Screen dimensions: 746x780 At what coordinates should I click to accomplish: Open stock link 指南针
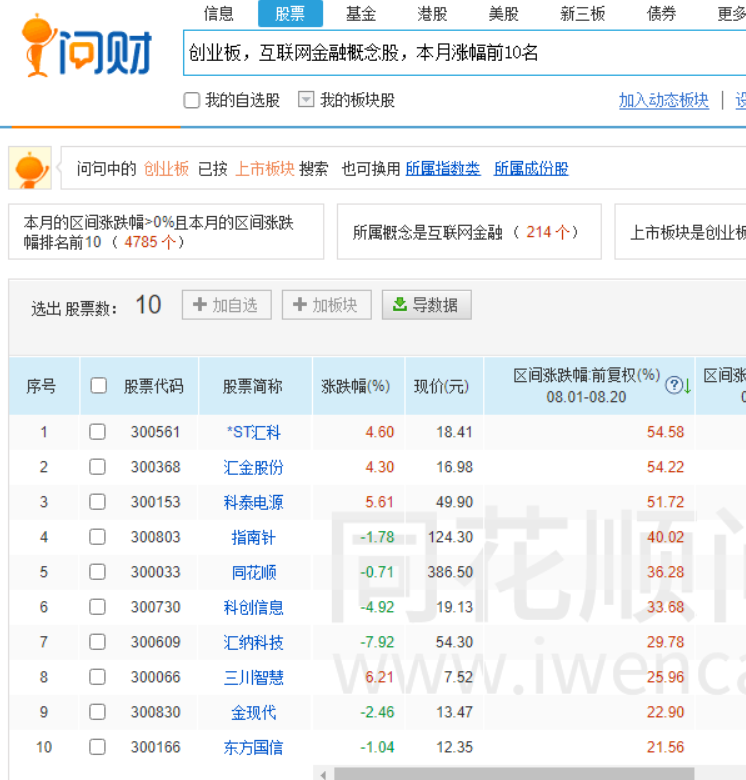coord(254,537)
